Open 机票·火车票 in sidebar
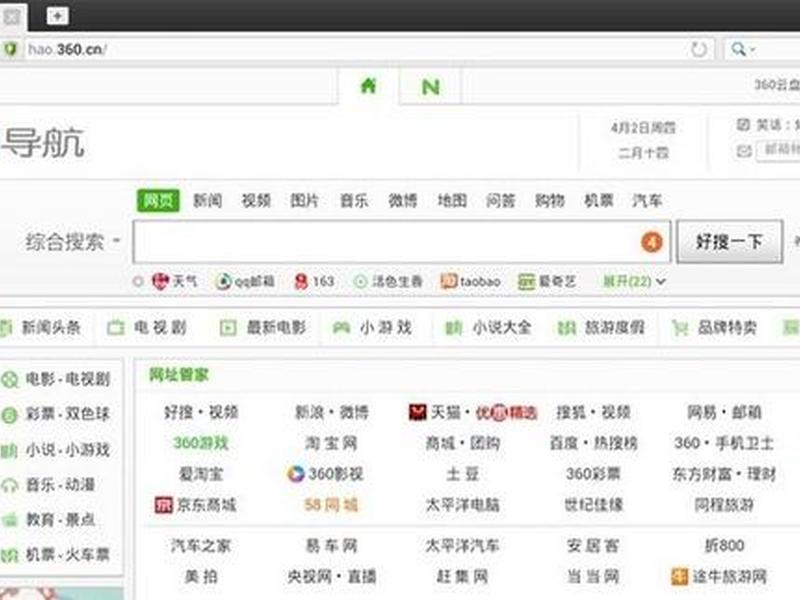 (x=67, y=555)
